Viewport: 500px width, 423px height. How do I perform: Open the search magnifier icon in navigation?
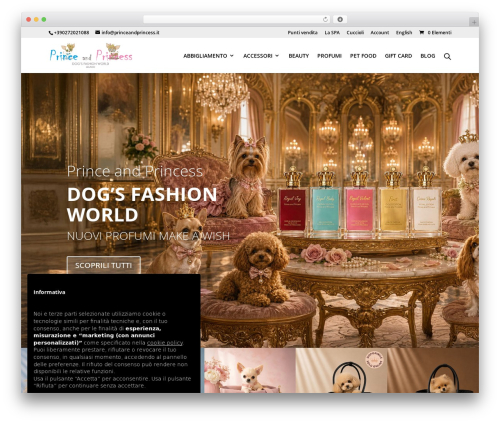point(447,56)
